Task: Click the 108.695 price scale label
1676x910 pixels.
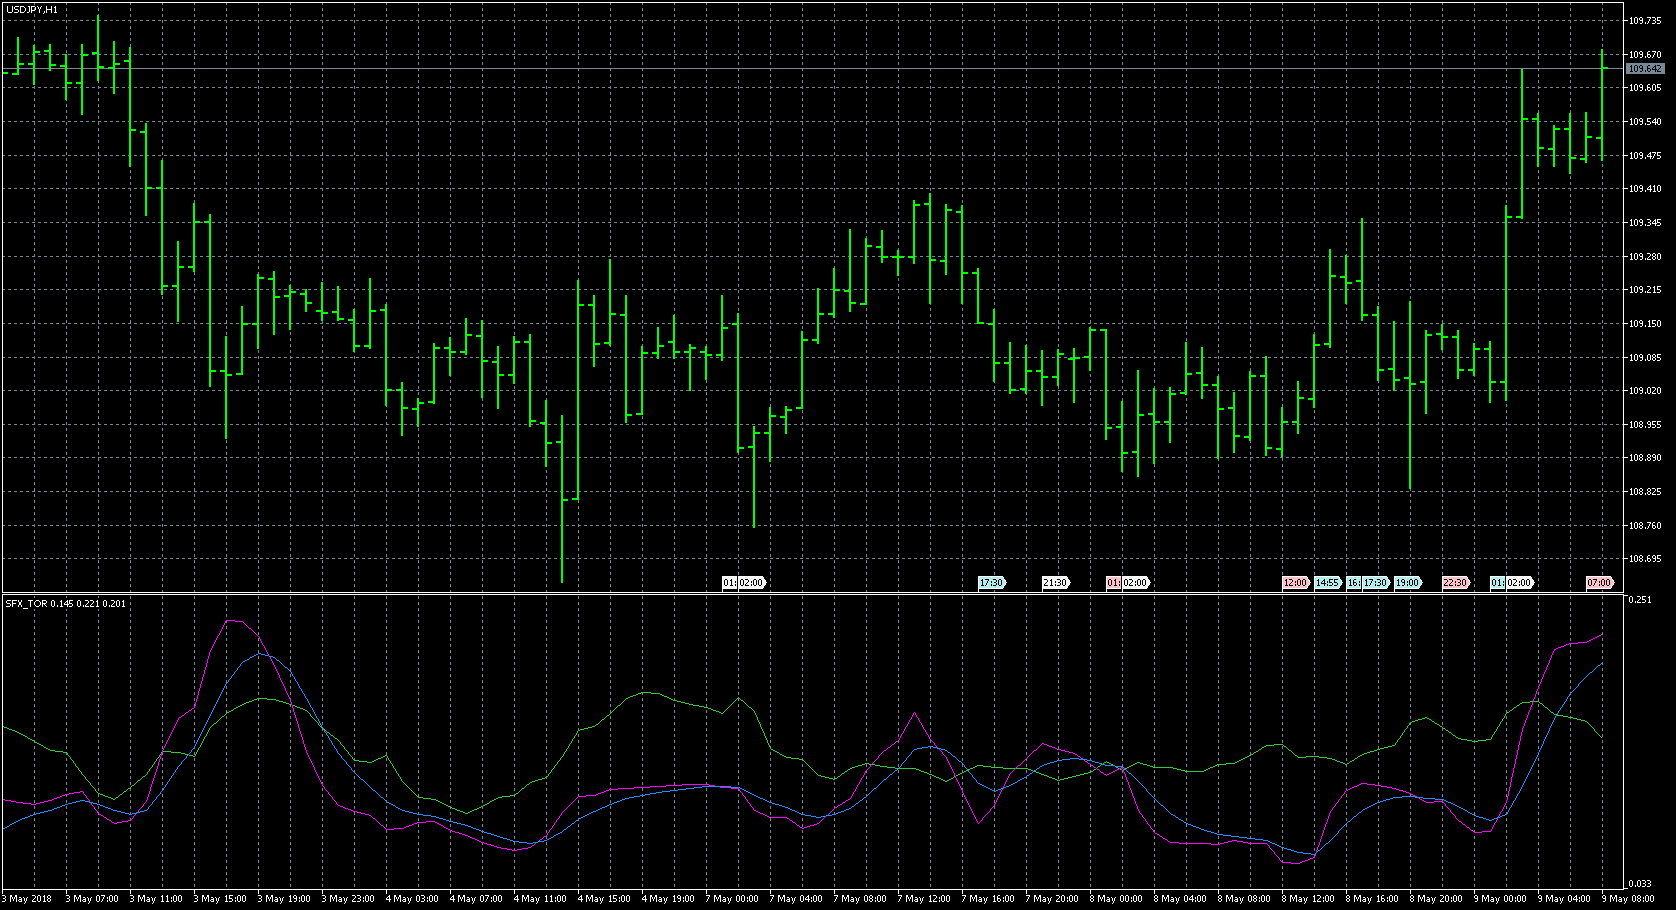Action: coord(1645,559)
